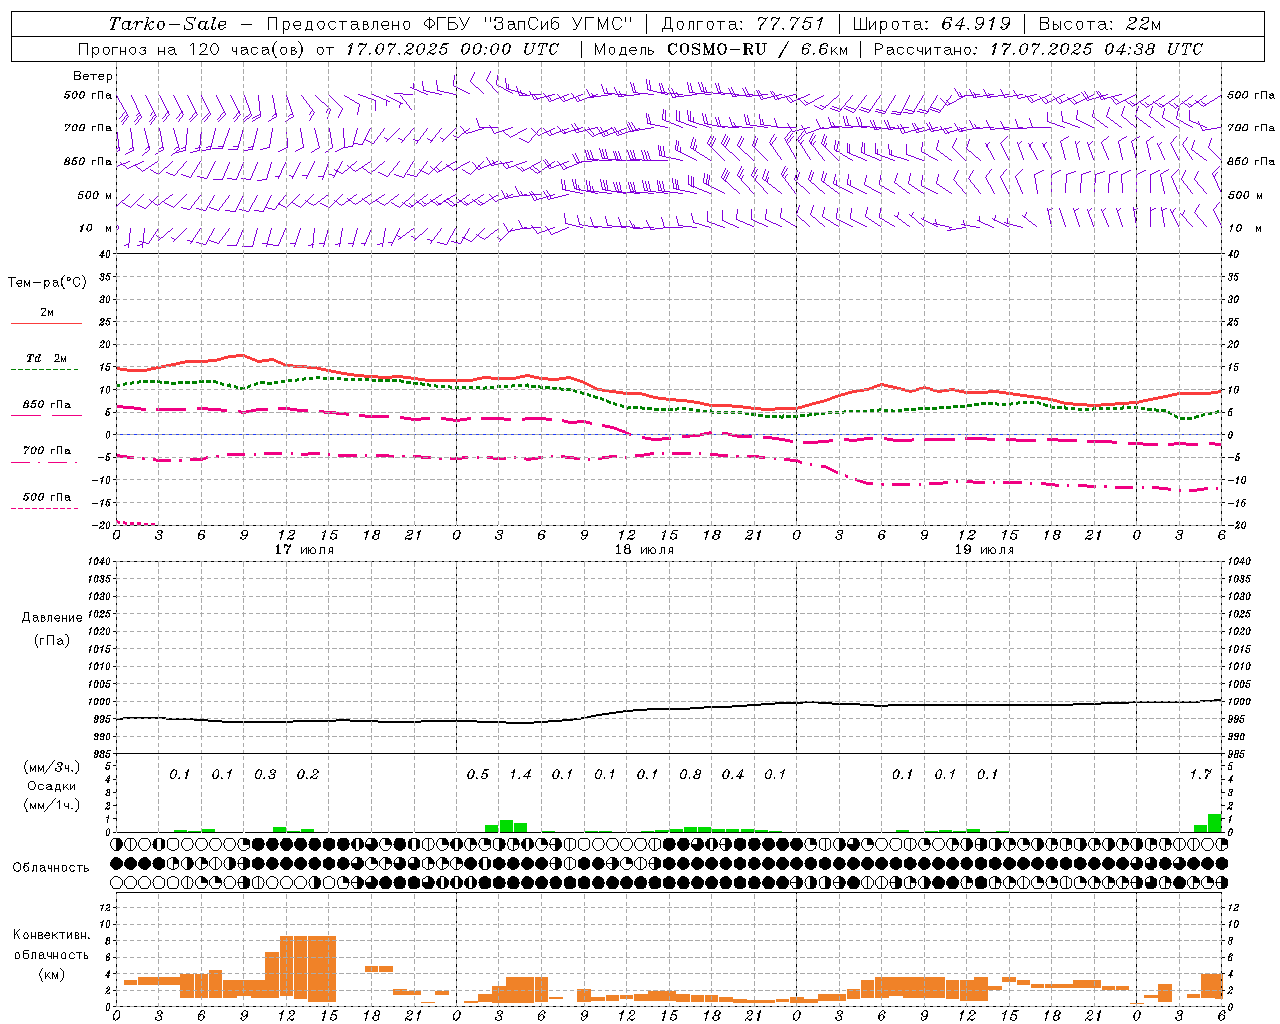Select the 0.4 precipitation value
Image resolution: width=1280 pixels, height=1024 pixels.
[733, 775]
